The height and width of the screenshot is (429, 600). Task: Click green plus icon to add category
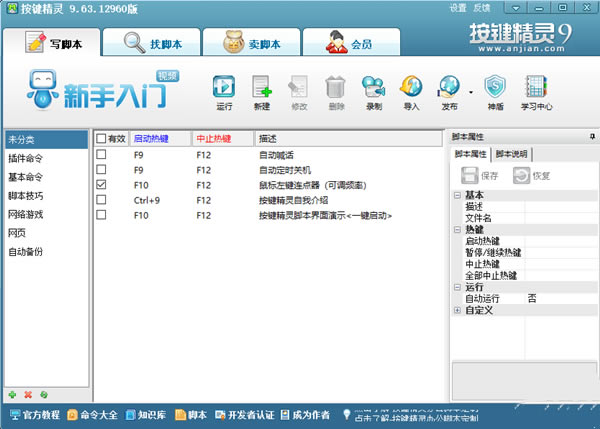pyautogui.click(x=12, y=395)
